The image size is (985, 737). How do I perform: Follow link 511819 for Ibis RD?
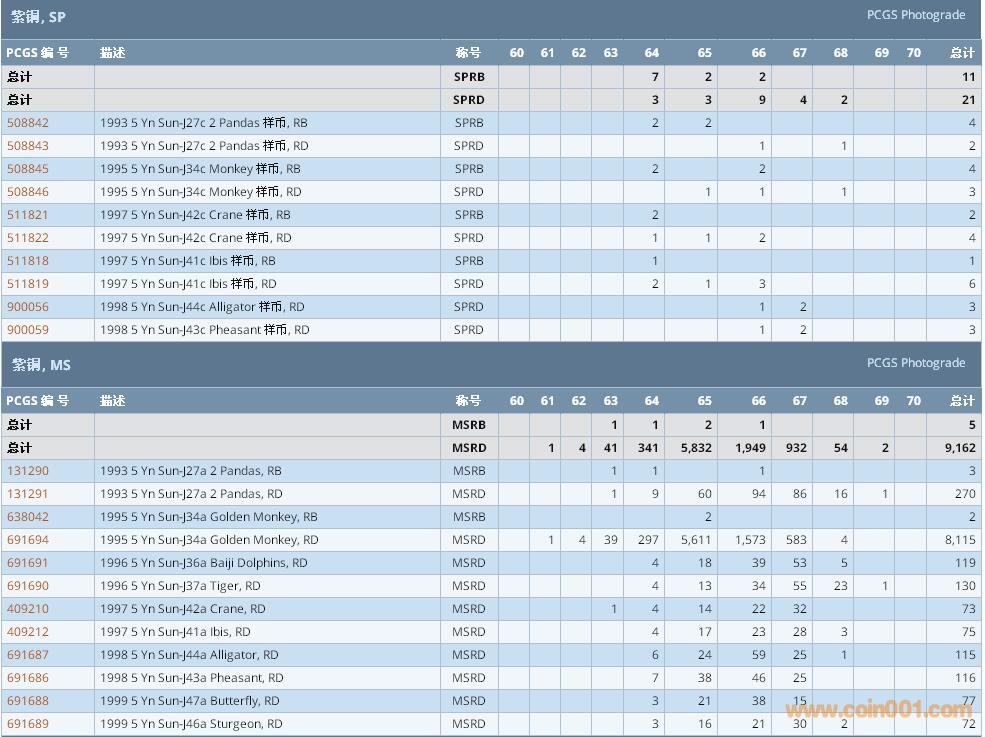[28, 284]
